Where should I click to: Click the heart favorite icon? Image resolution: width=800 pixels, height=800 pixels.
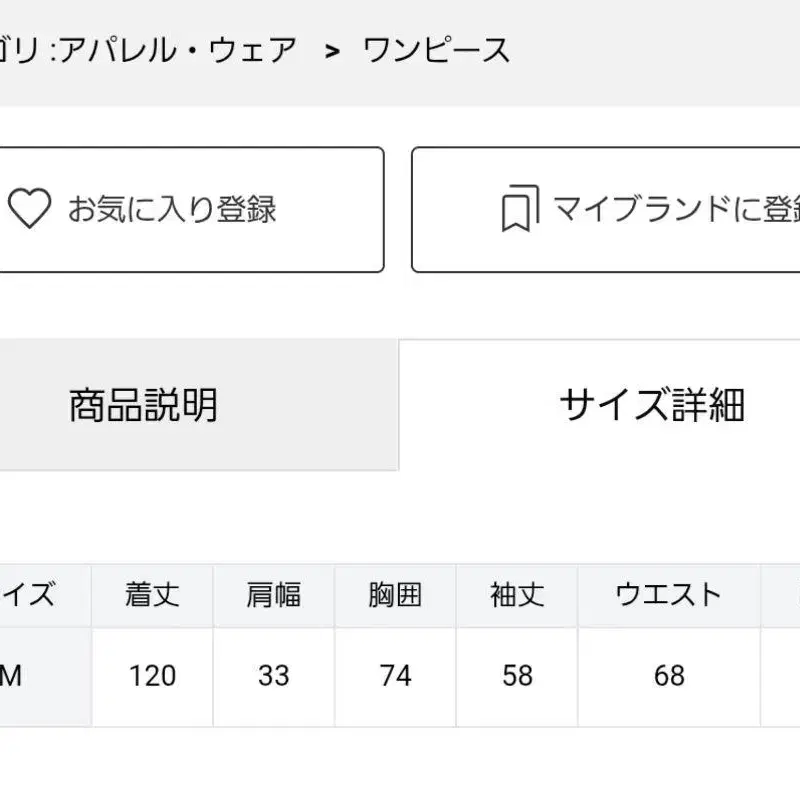click(x=28, y=209)
